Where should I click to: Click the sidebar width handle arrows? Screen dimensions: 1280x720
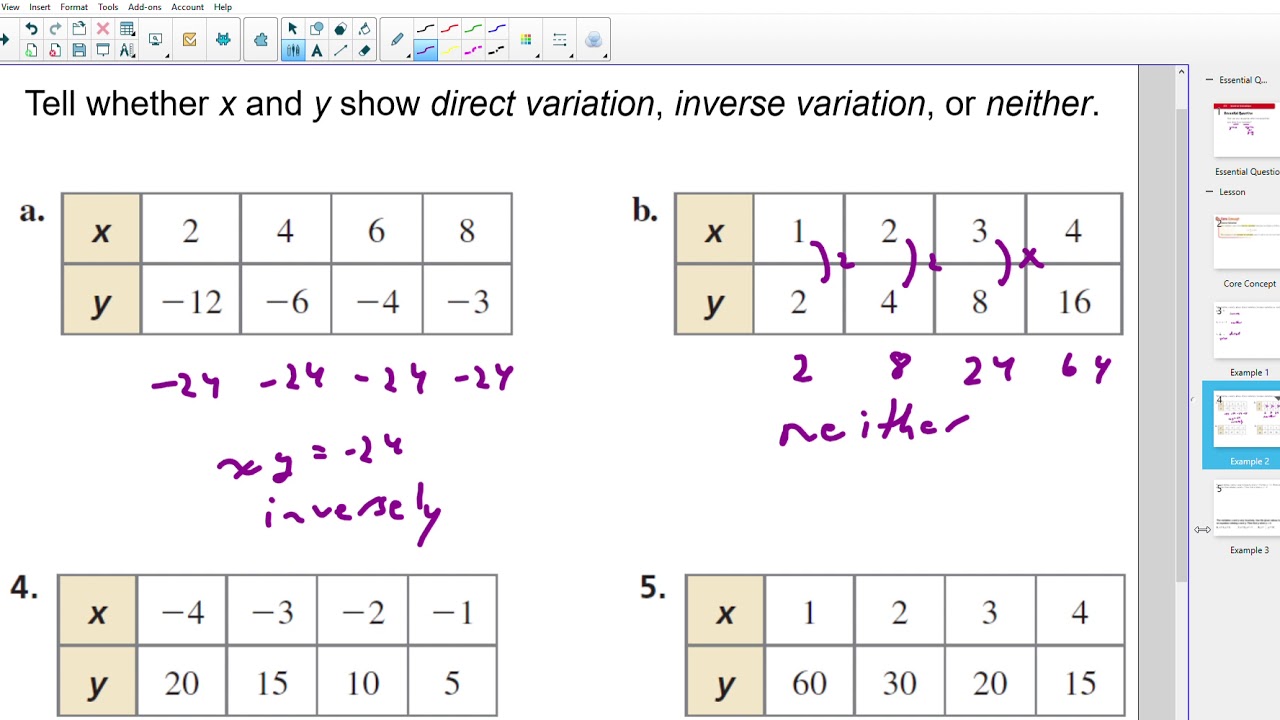pos(1202,529)
